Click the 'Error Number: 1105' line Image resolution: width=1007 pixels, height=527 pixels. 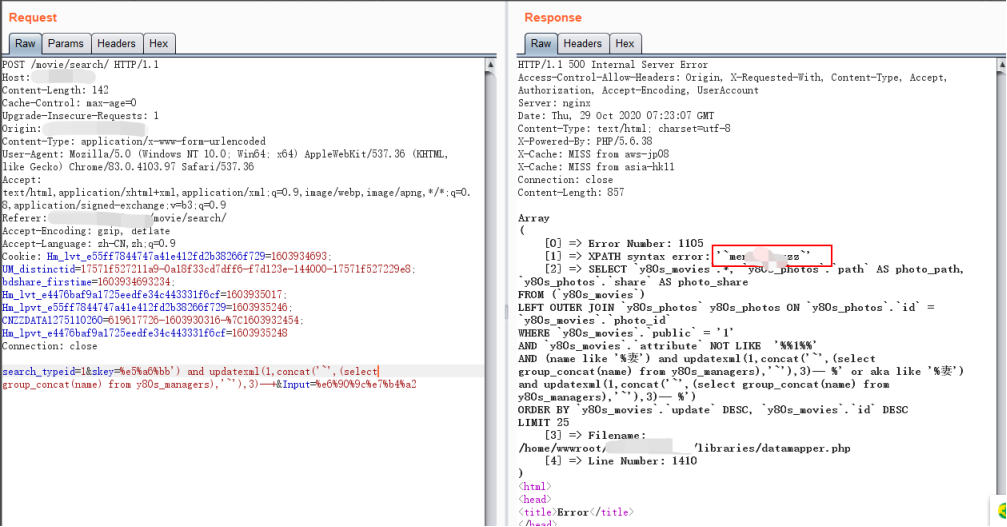tap(624, 244)
